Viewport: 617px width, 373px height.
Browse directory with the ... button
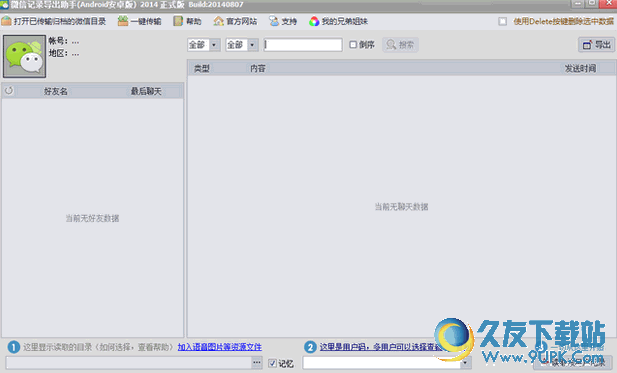click(x=257, y=363)
